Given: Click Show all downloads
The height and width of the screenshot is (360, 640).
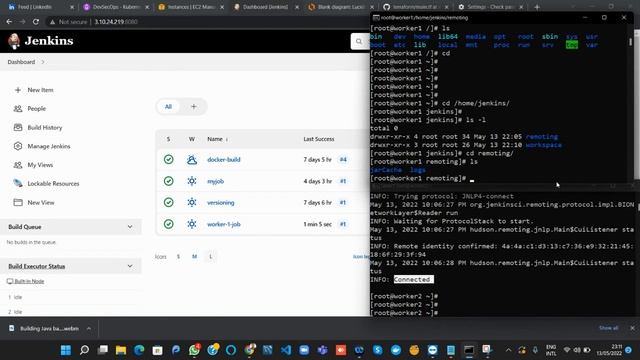Looking at the screenshot, I should click(608, 328).
